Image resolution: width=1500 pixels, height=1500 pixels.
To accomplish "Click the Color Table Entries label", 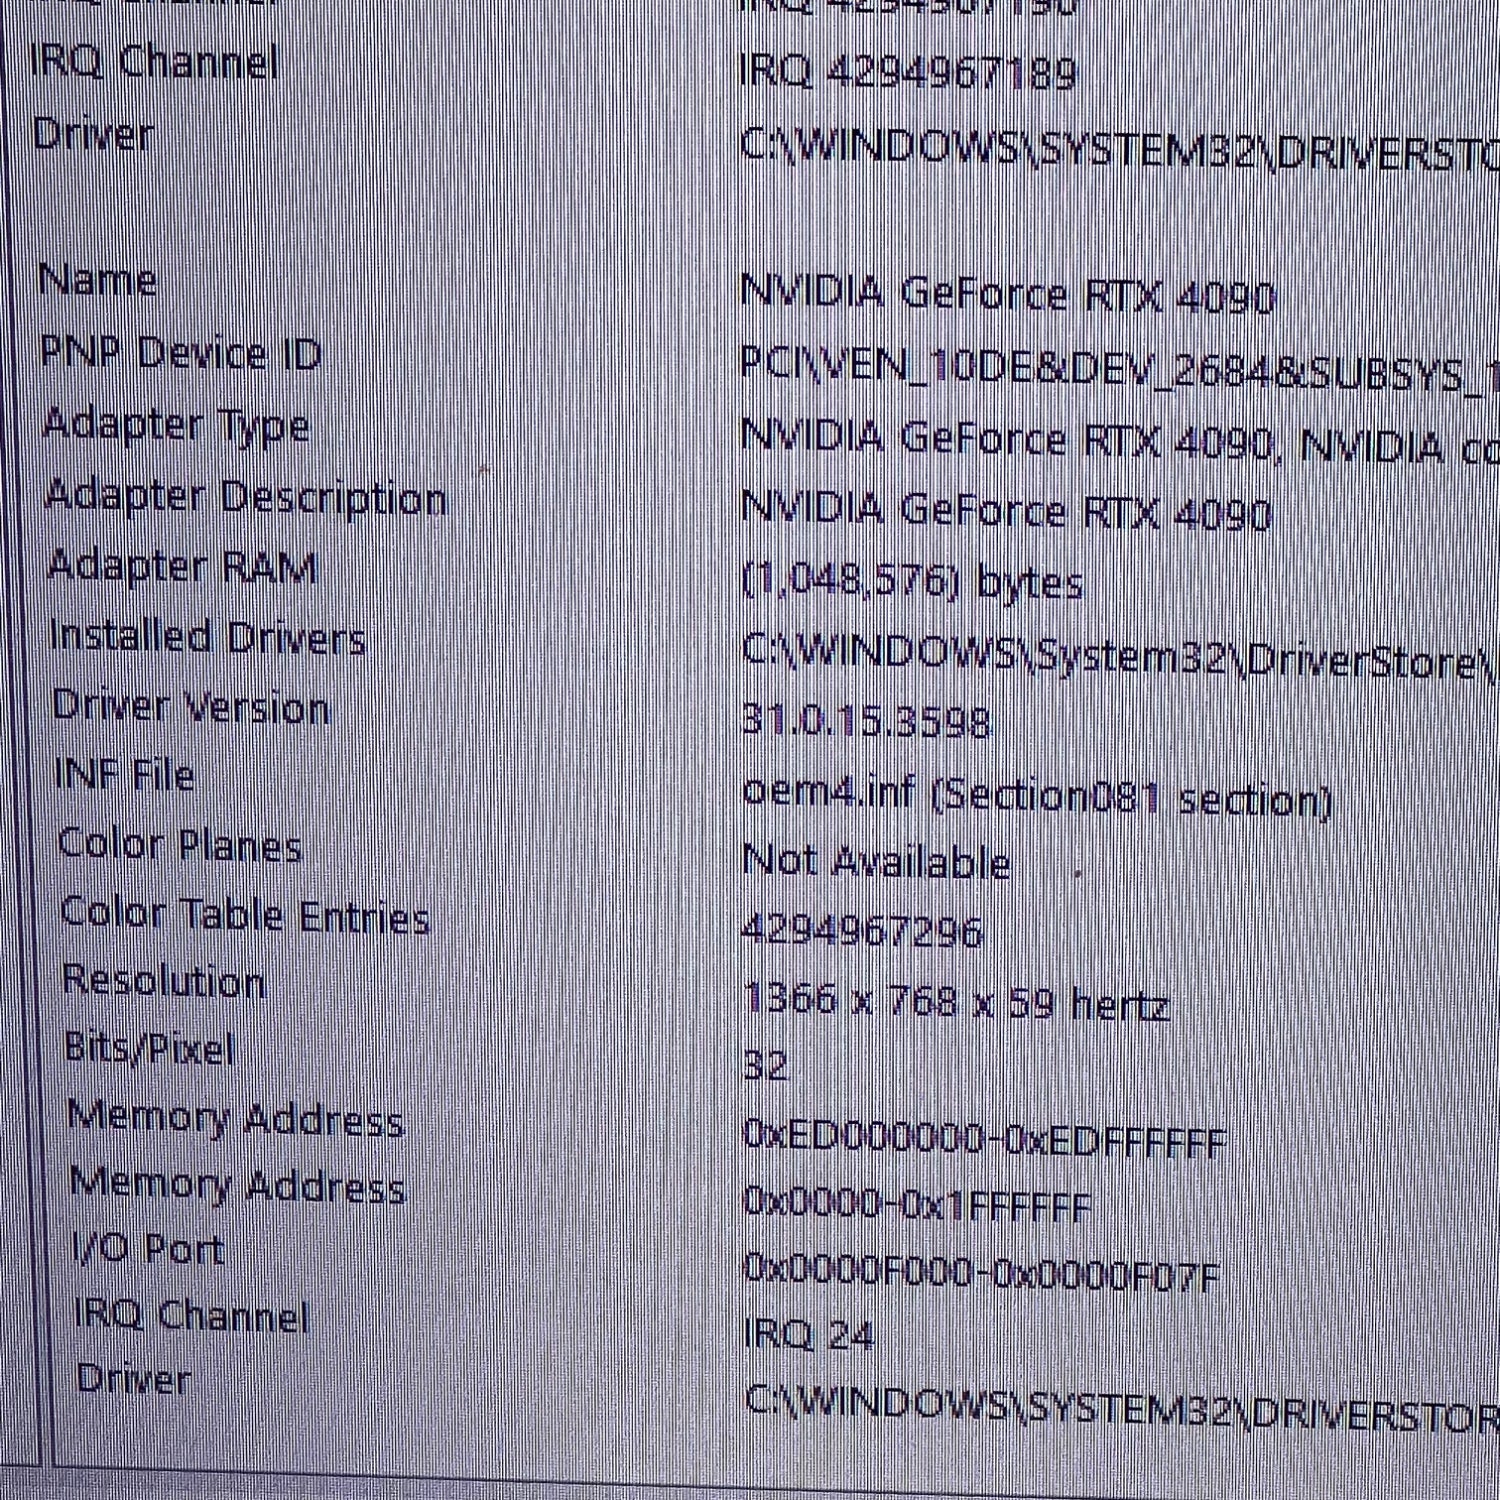I will tap(245, 914).
